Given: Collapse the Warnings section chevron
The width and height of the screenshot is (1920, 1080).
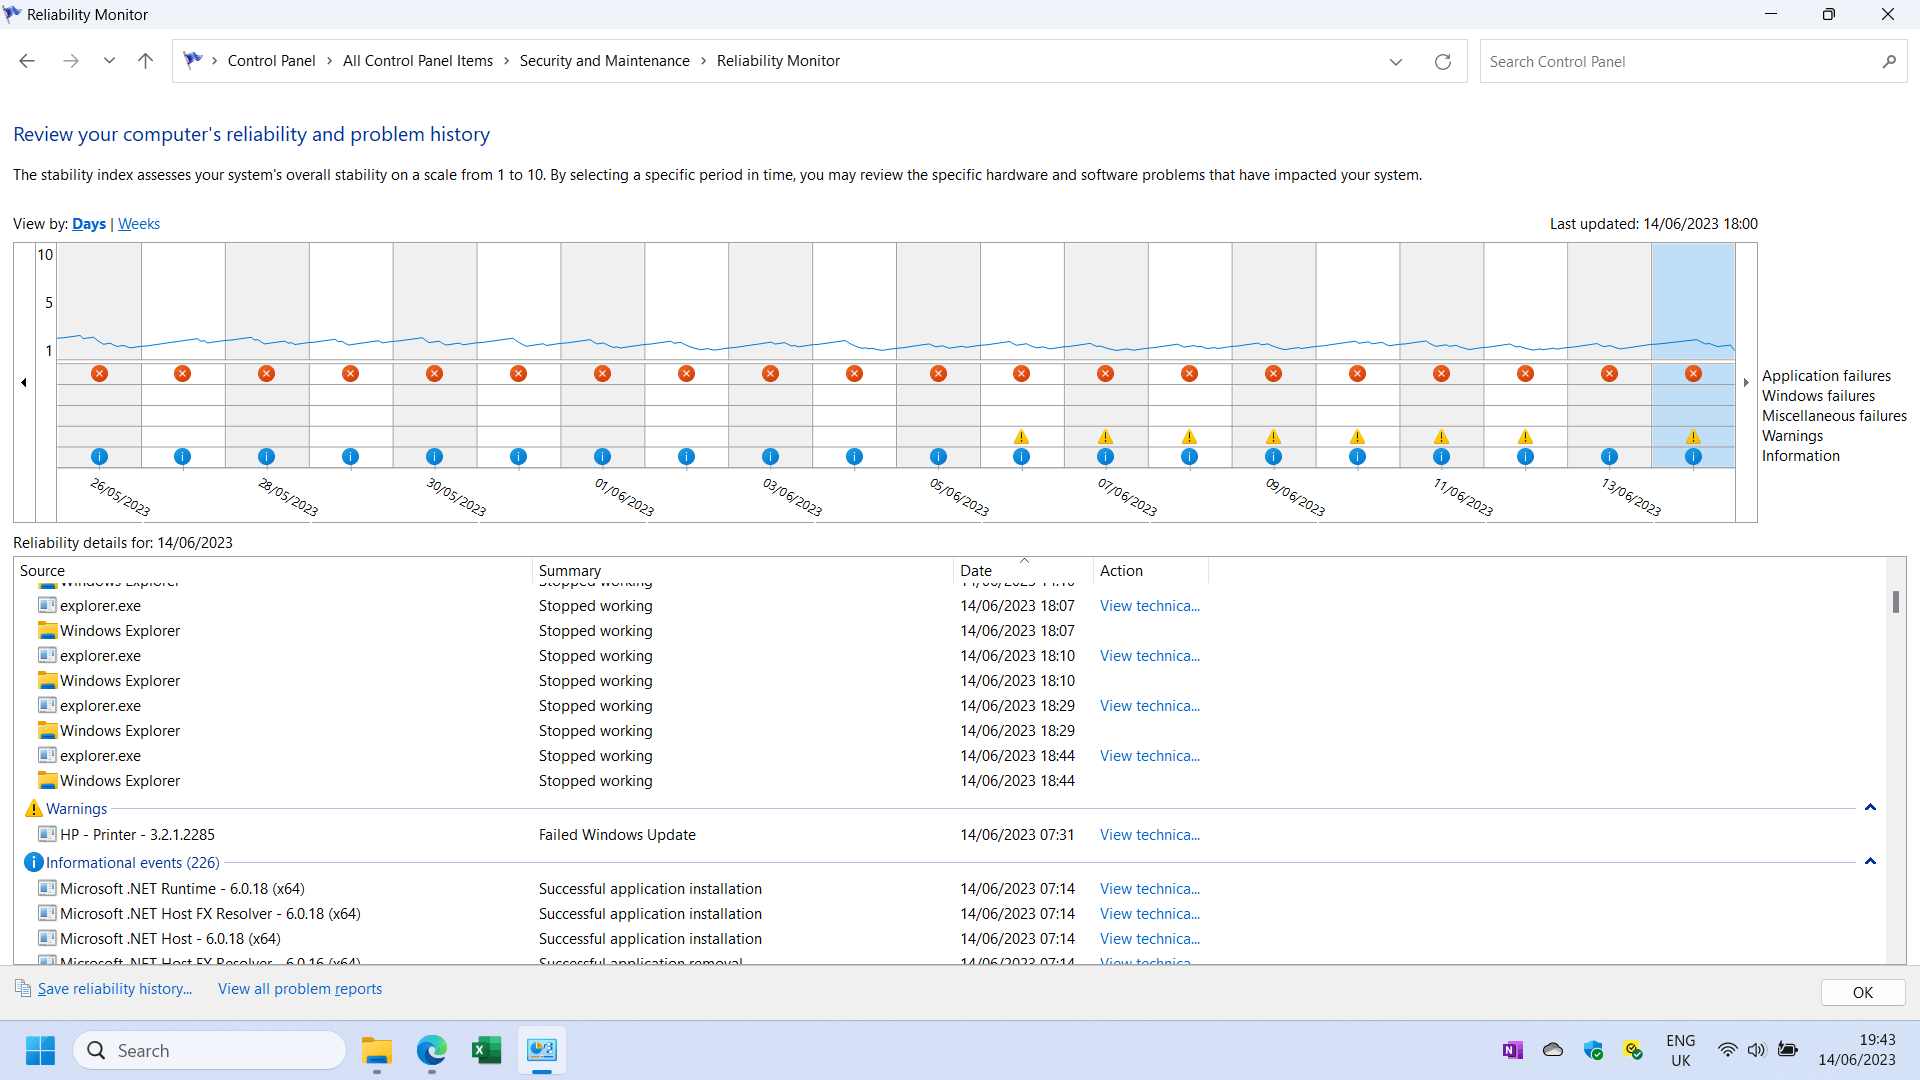Looking at the screenshot, I should [1870, 808].
